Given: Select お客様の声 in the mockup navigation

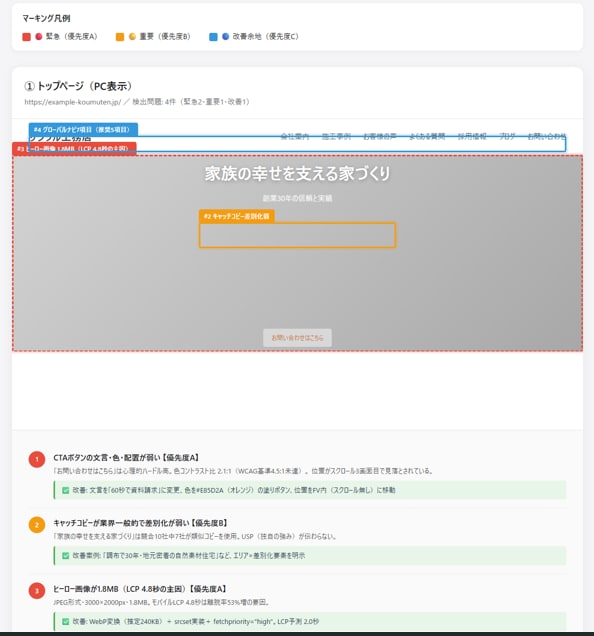Looking at the screenshot, I should 380,137.
